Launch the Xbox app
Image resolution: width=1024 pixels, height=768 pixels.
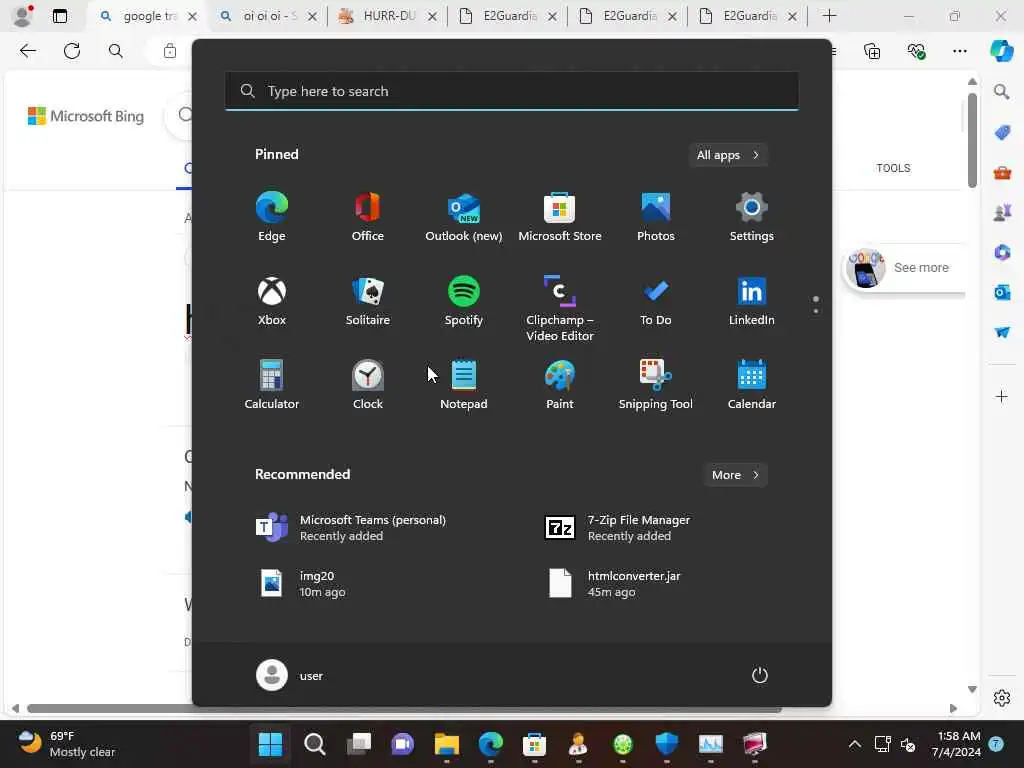point(272,301)
